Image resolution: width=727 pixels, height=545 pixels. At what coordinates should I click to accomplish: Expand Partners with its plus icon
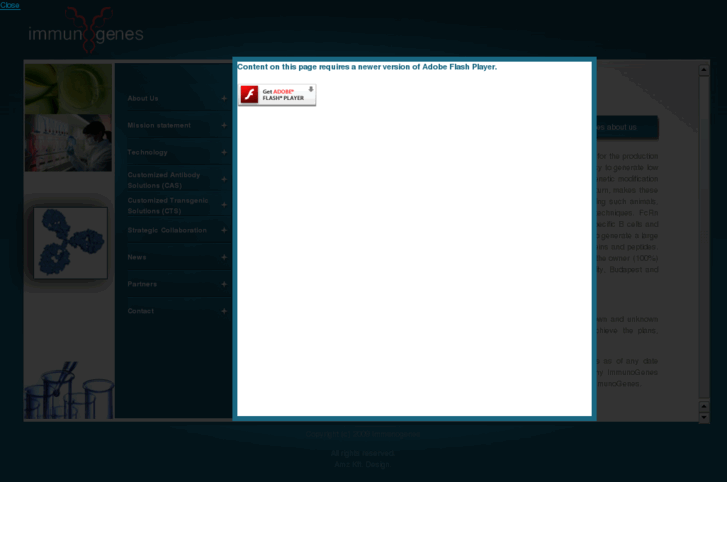(x=224, y=284)
